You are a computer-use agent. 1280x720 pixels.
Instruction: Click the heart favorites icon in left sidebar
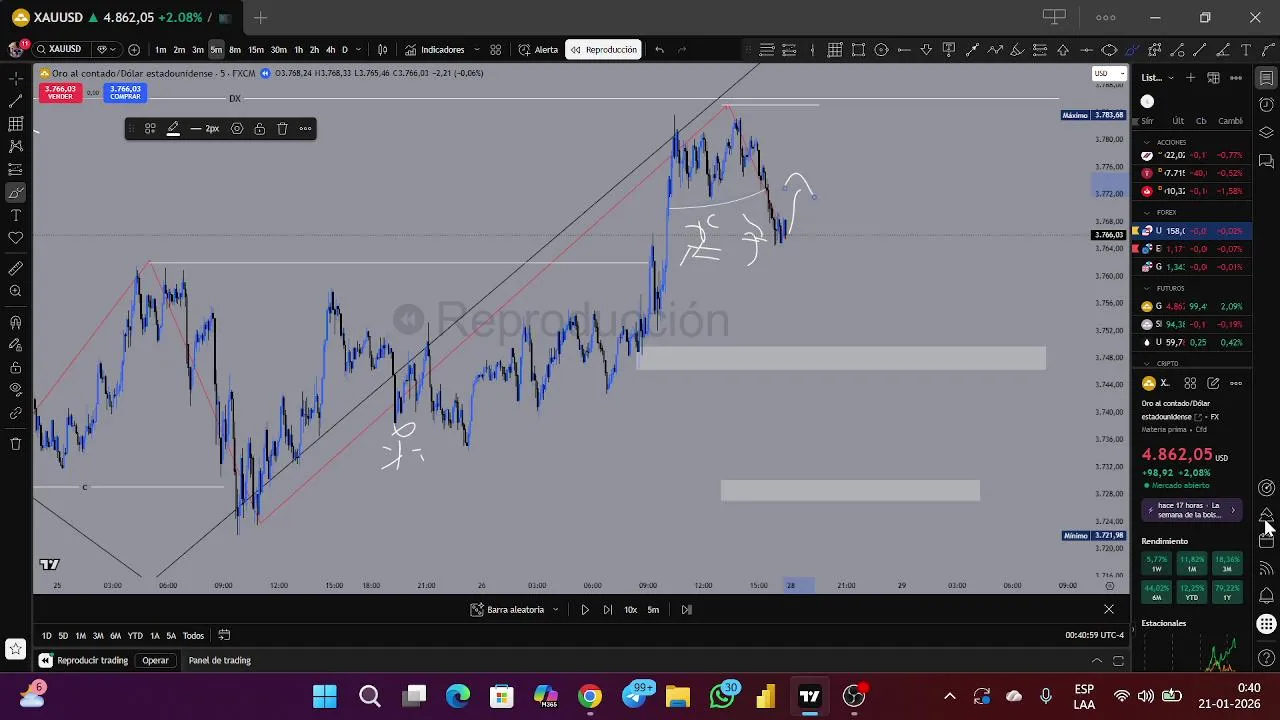pos(15,238)
